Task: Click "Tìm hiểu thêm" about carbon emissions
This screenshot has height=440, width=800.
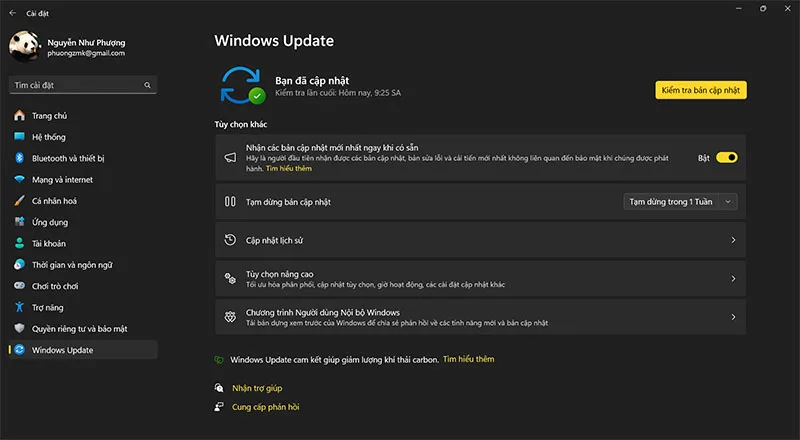Action: pos(468,359)
